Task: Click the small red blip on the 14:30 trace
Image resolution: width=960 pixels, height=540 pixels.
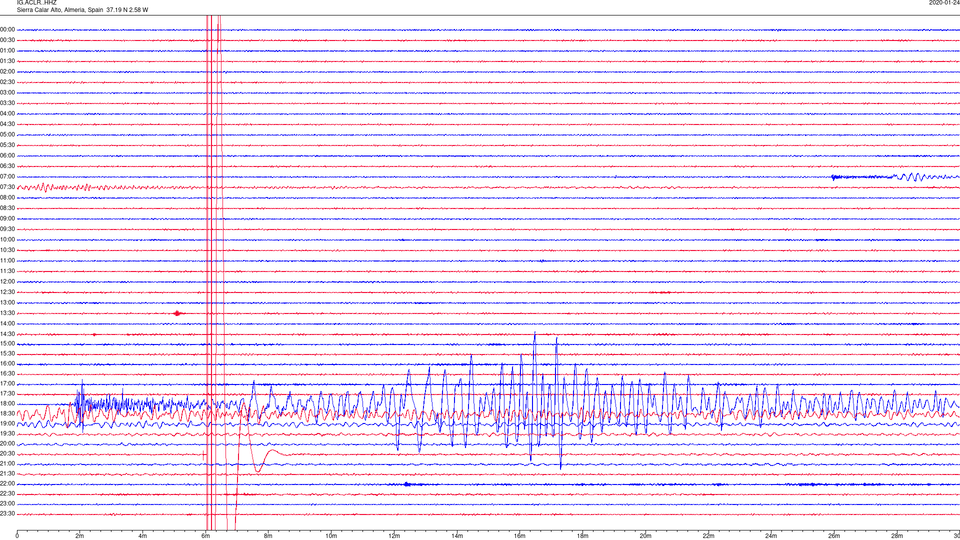Action: point(94,335)
